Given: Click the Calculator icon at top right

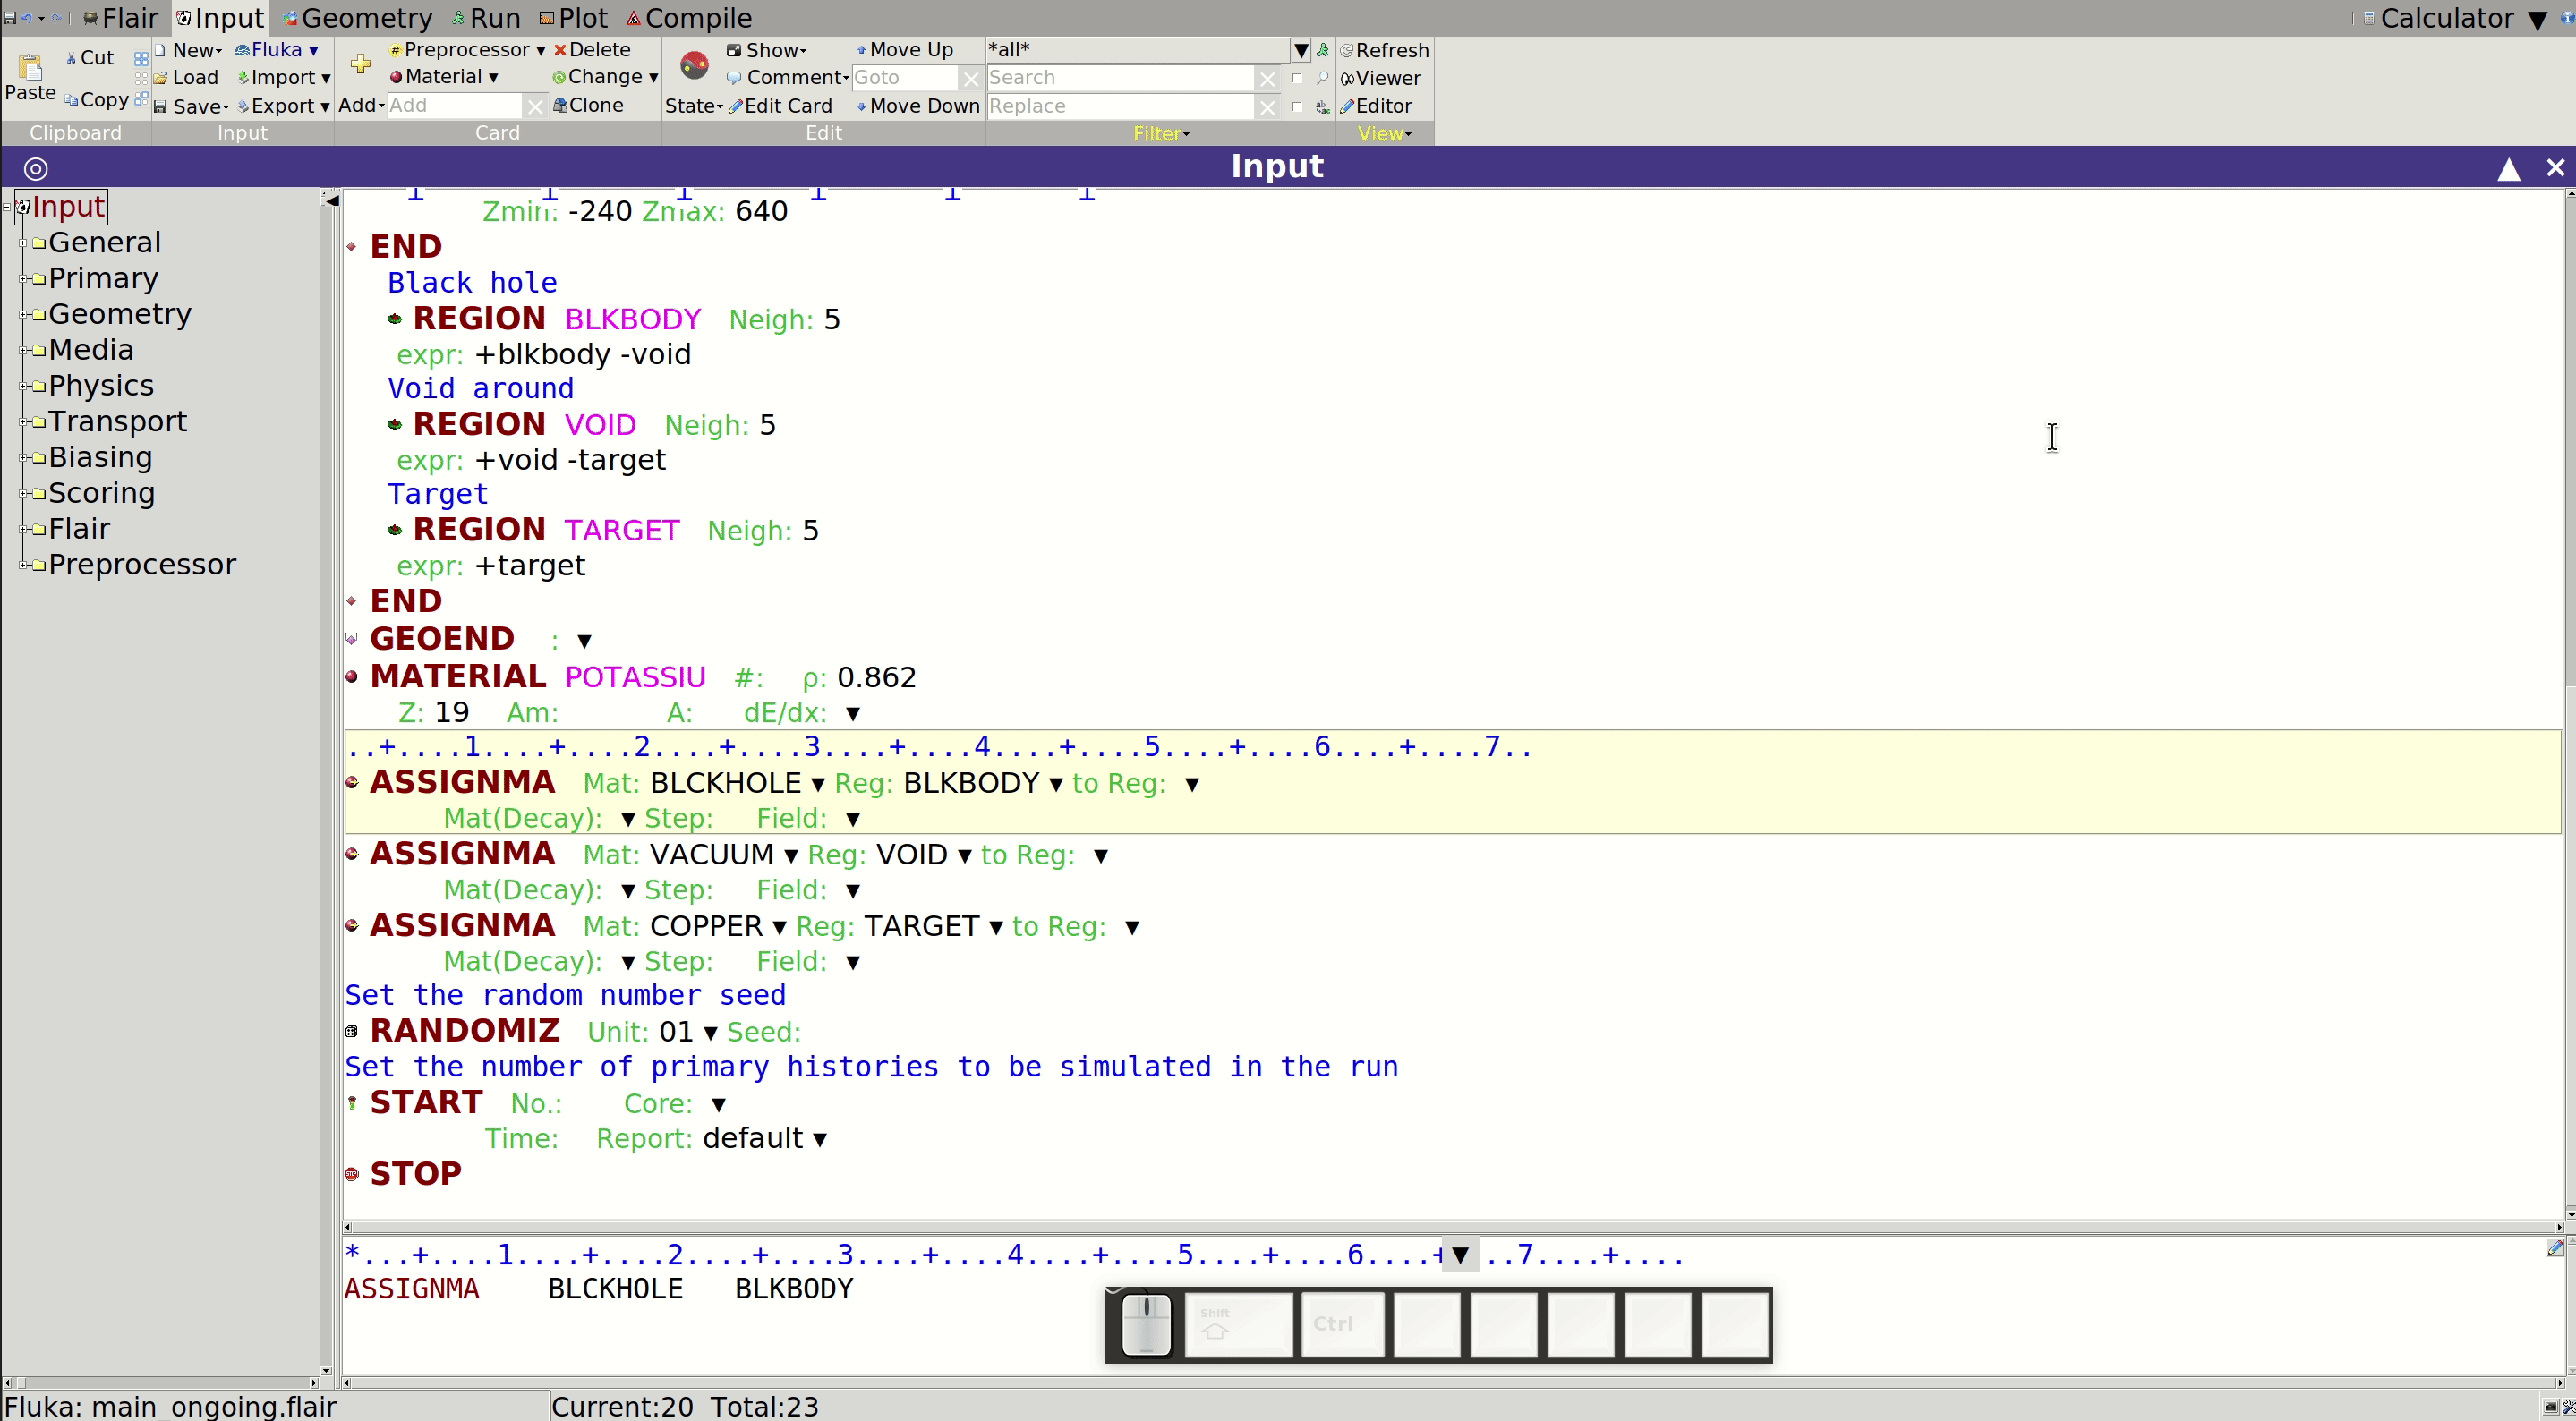Looking at the screenshot, I should pyautogui.click(x=2369, y=18).
